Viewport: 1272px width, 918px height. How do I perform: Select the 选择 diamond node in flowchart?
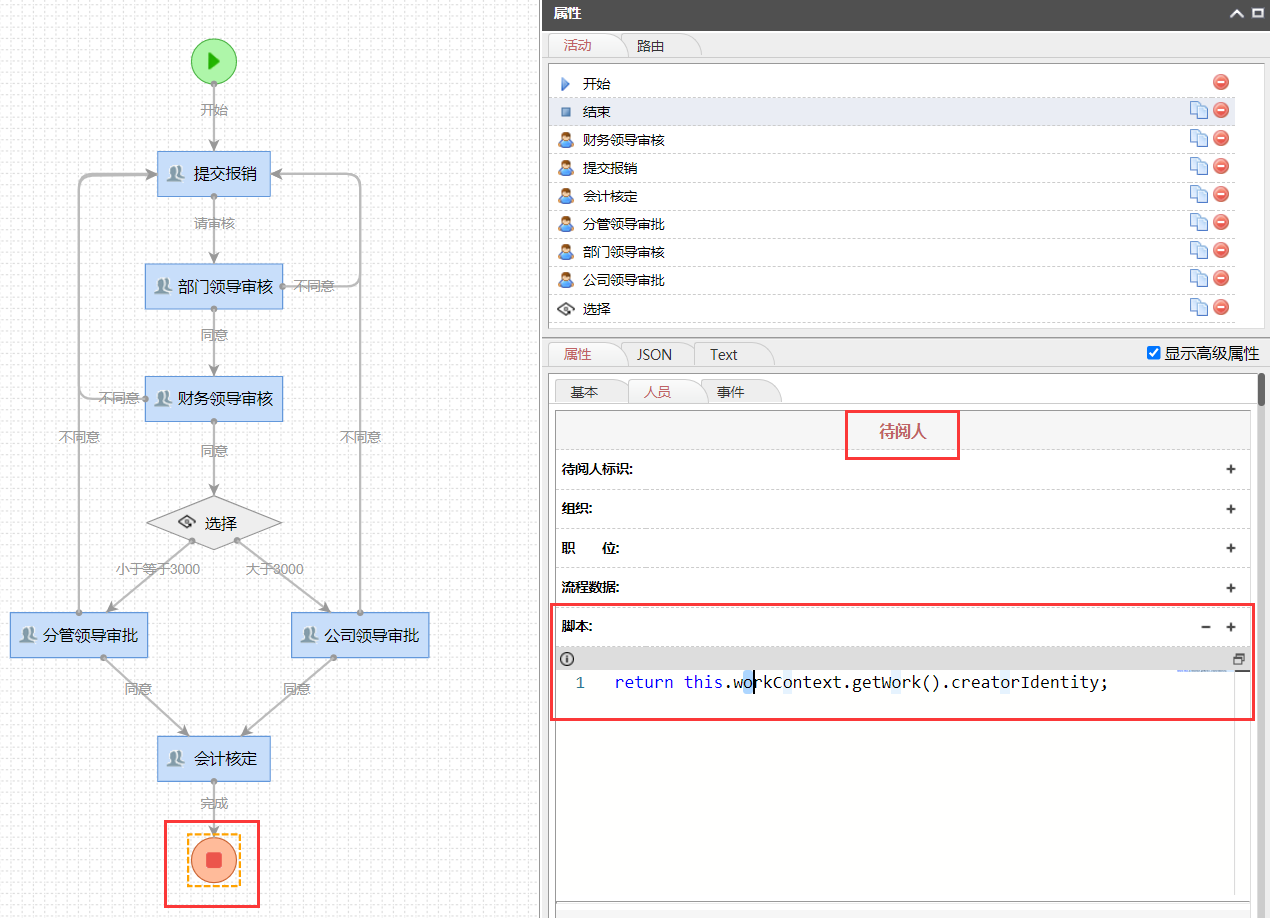coord(214,523)
